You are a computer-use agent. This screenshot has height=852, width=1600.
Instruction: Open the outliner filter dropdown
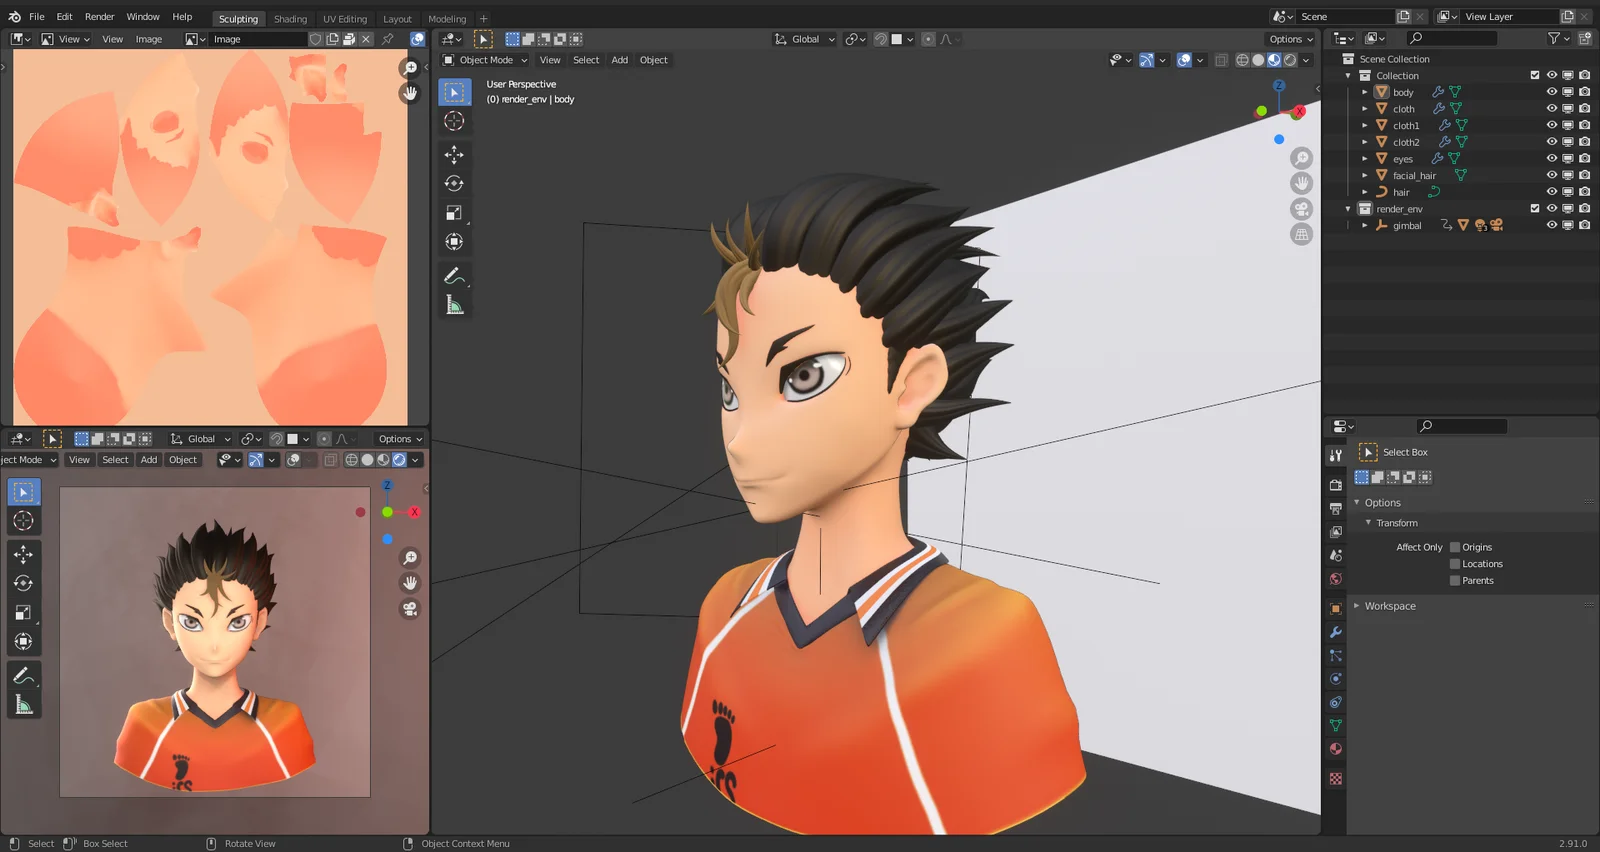point(1558,38)
